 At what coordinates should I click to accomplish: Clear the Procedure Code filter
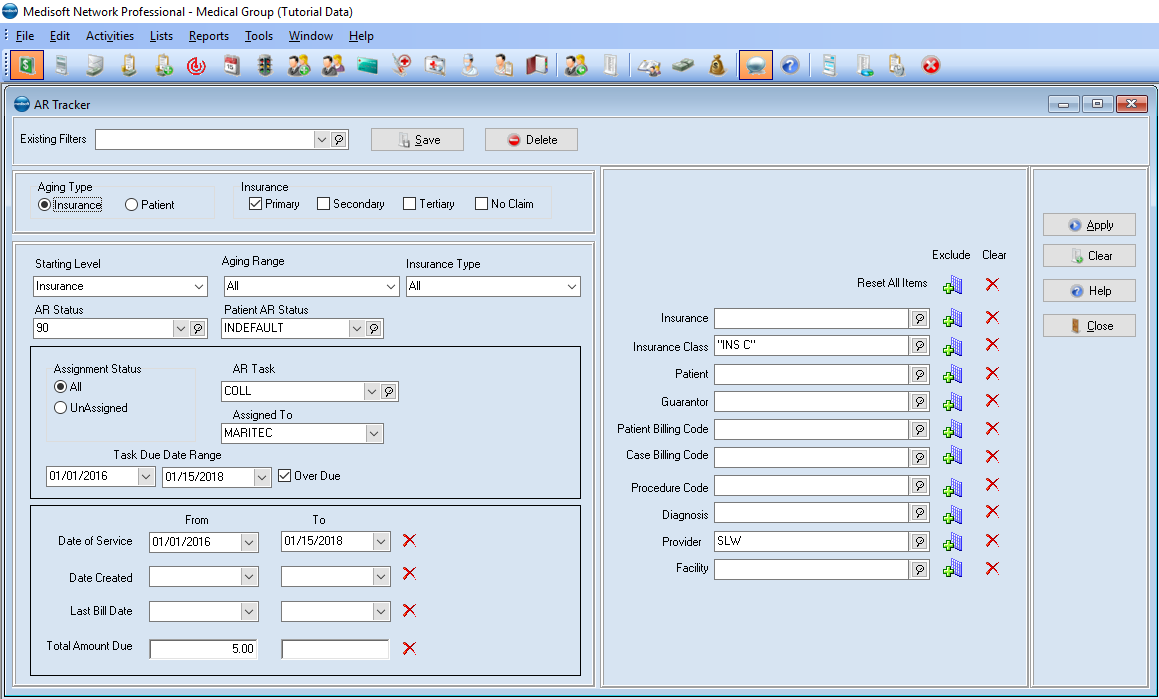point(992,485)
